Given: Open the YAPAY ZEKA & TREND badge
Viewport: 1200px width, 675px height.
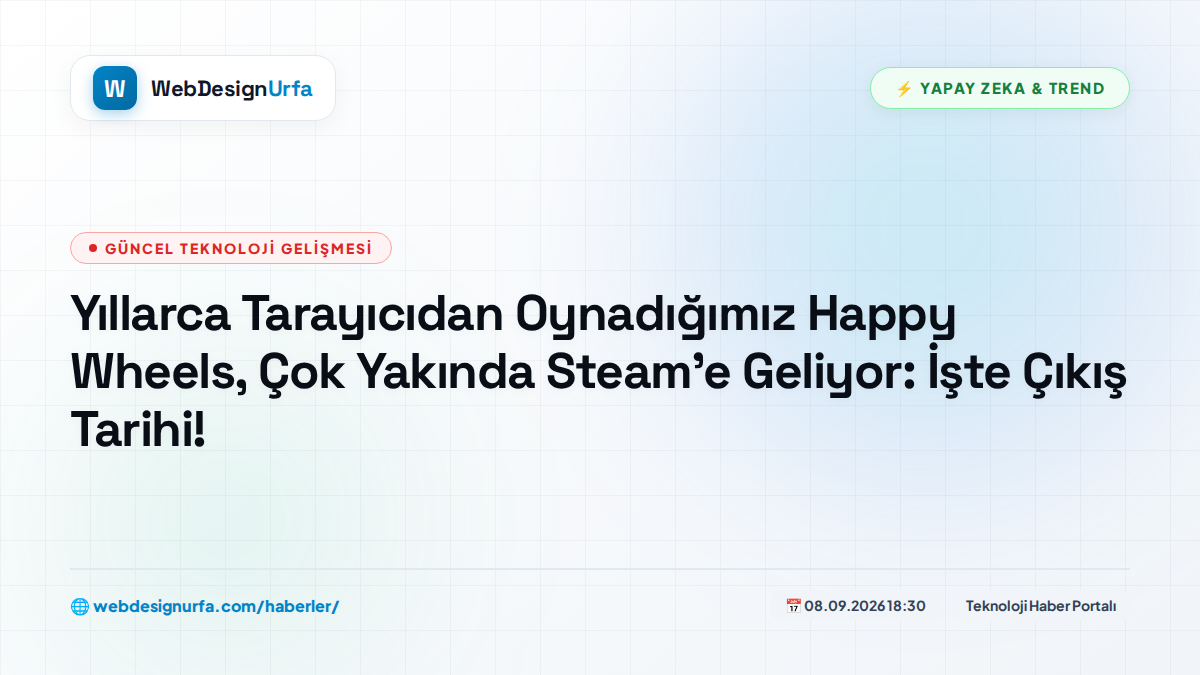Looking at the screenshot, I should coord(1000,88).
